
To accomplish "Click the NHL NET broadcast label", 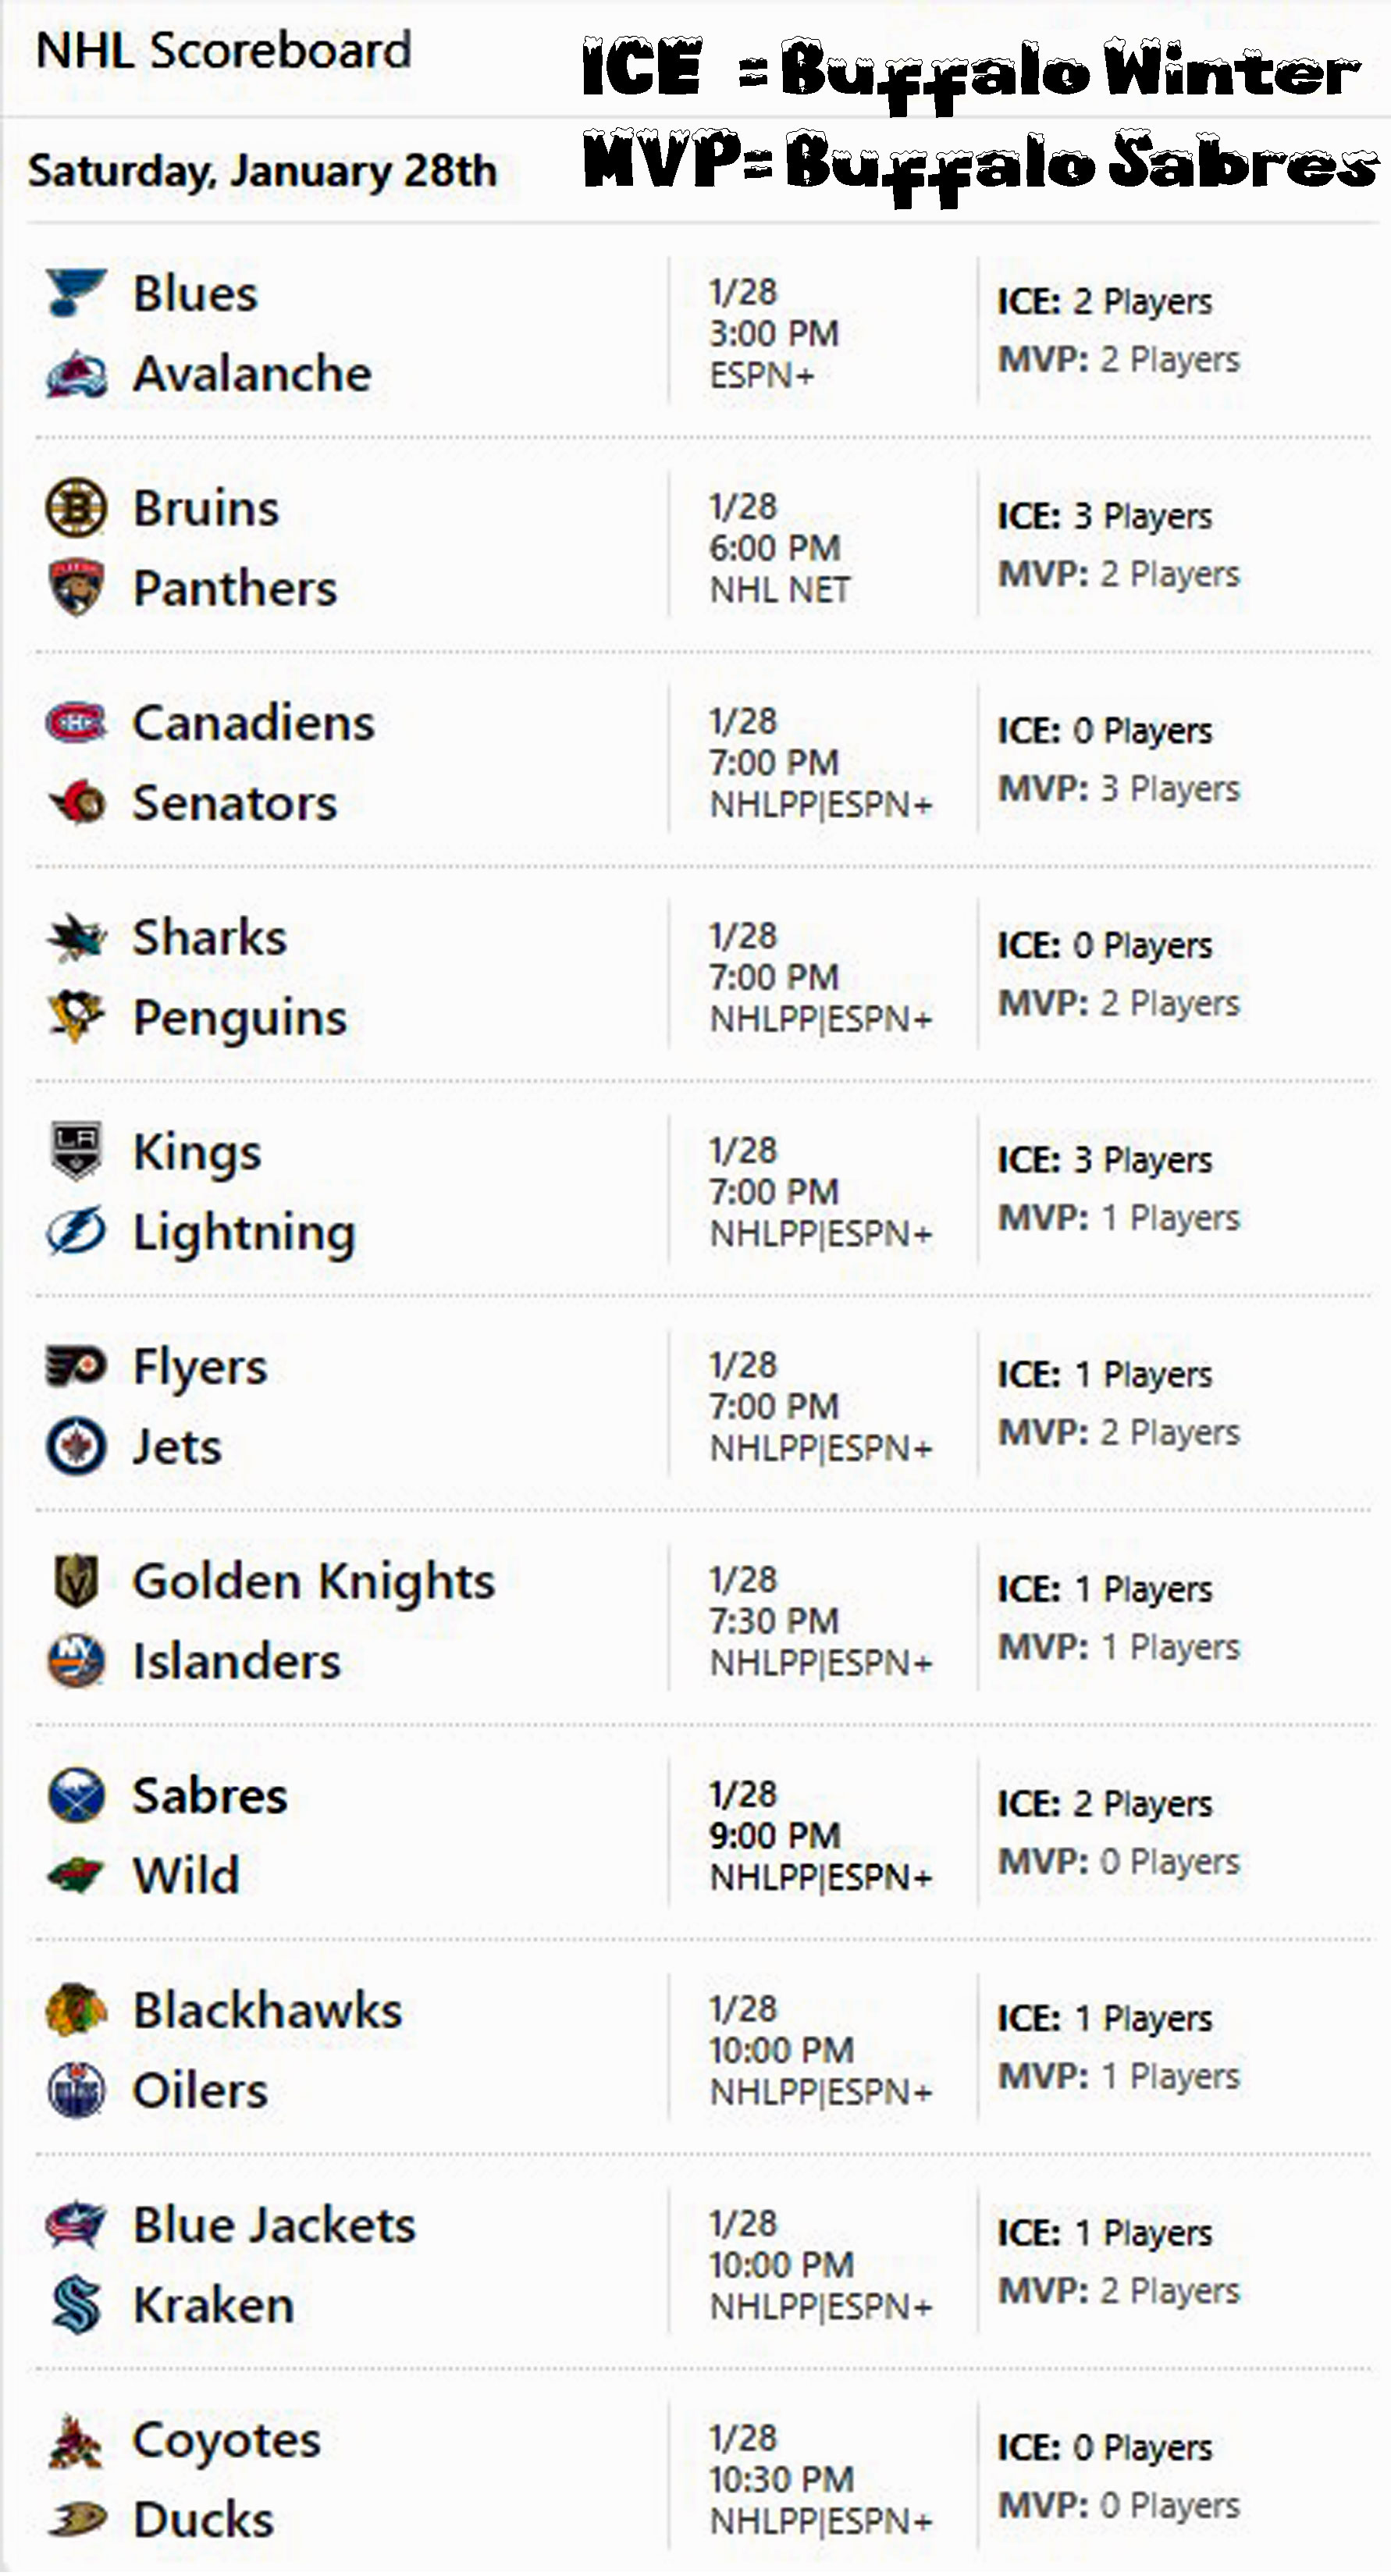I will (x=779, y=590).
